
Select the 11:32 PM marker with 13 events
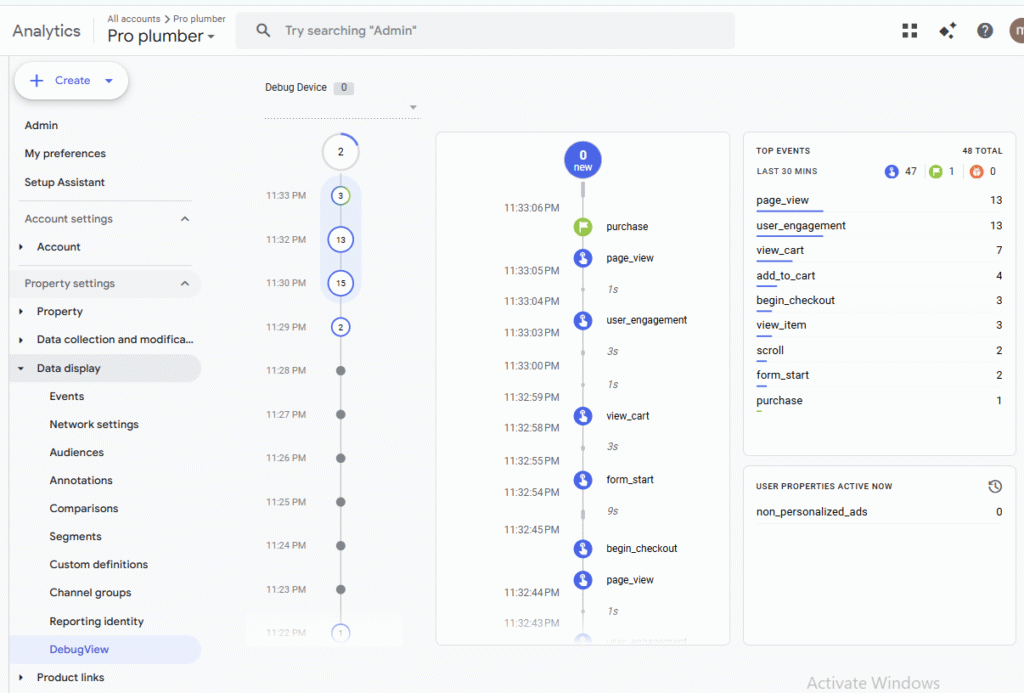[x=340, y=240]
